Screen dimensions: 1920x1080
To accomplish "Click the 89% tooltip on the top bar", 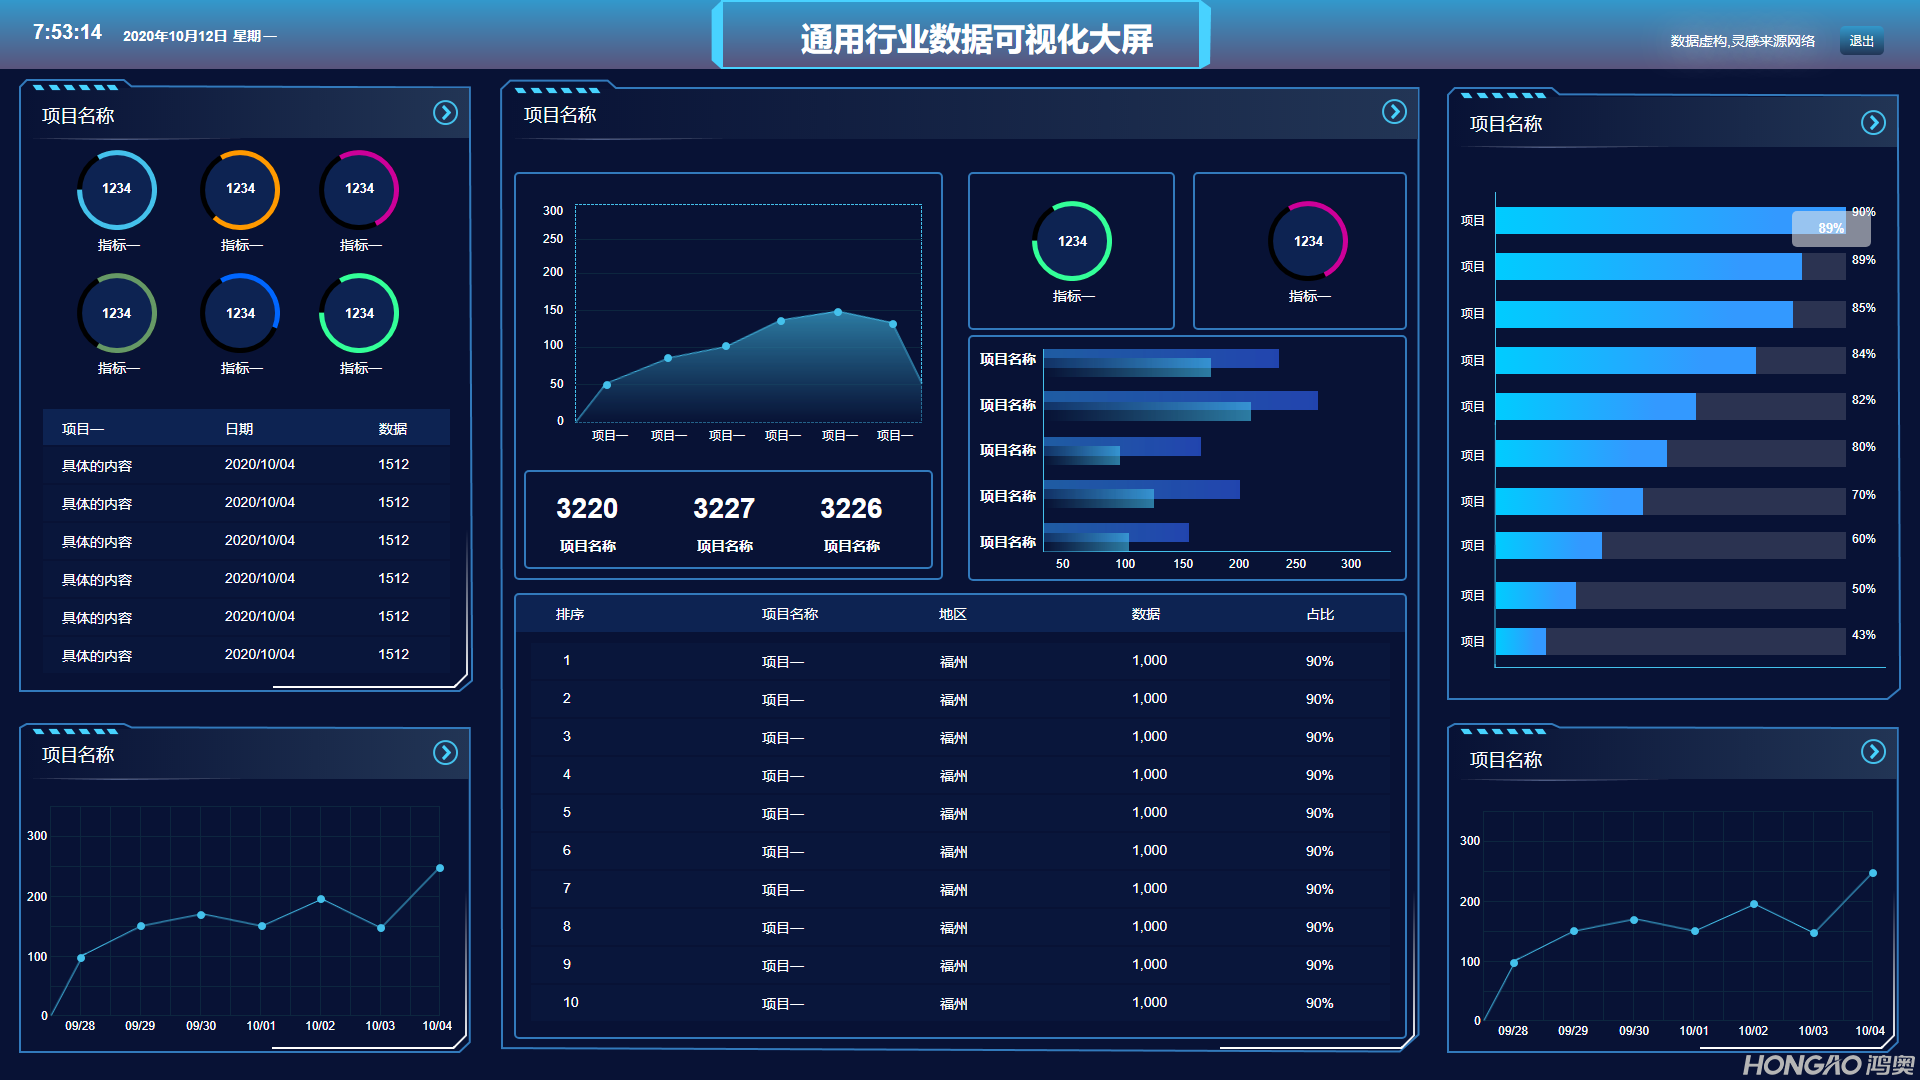I will pos(1830,228).
